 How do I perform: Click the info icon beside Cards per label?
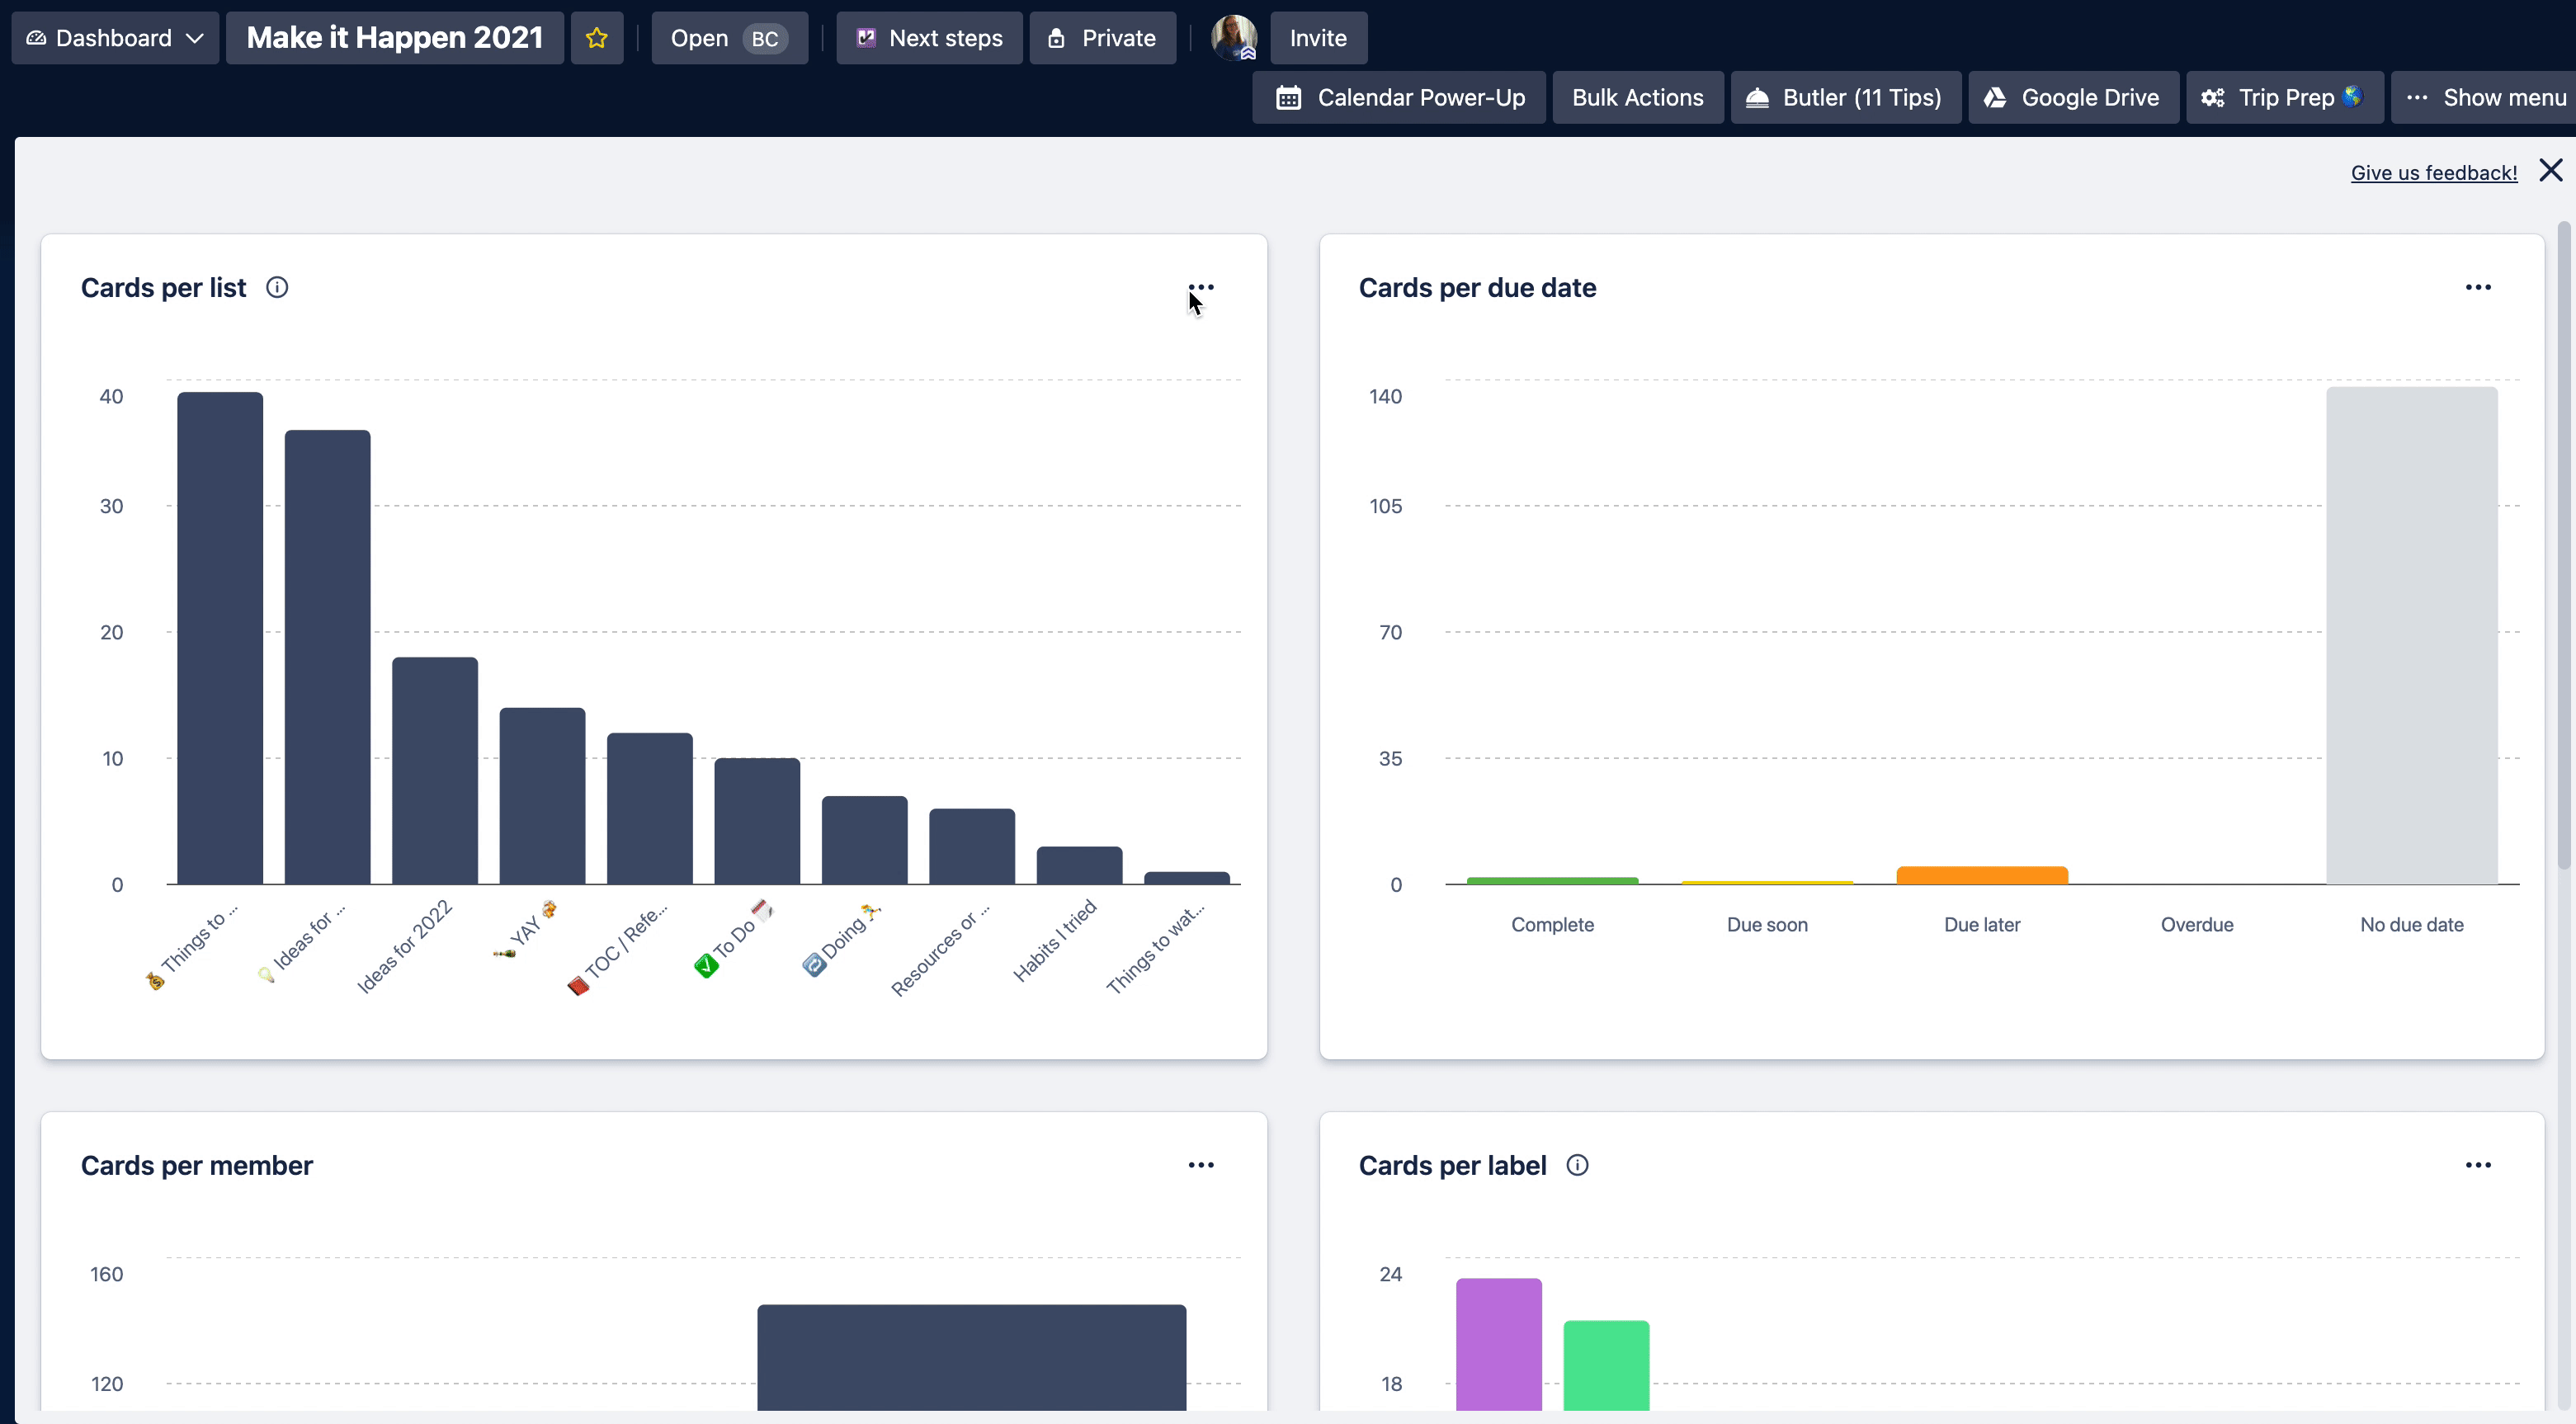[1577, 1165]
